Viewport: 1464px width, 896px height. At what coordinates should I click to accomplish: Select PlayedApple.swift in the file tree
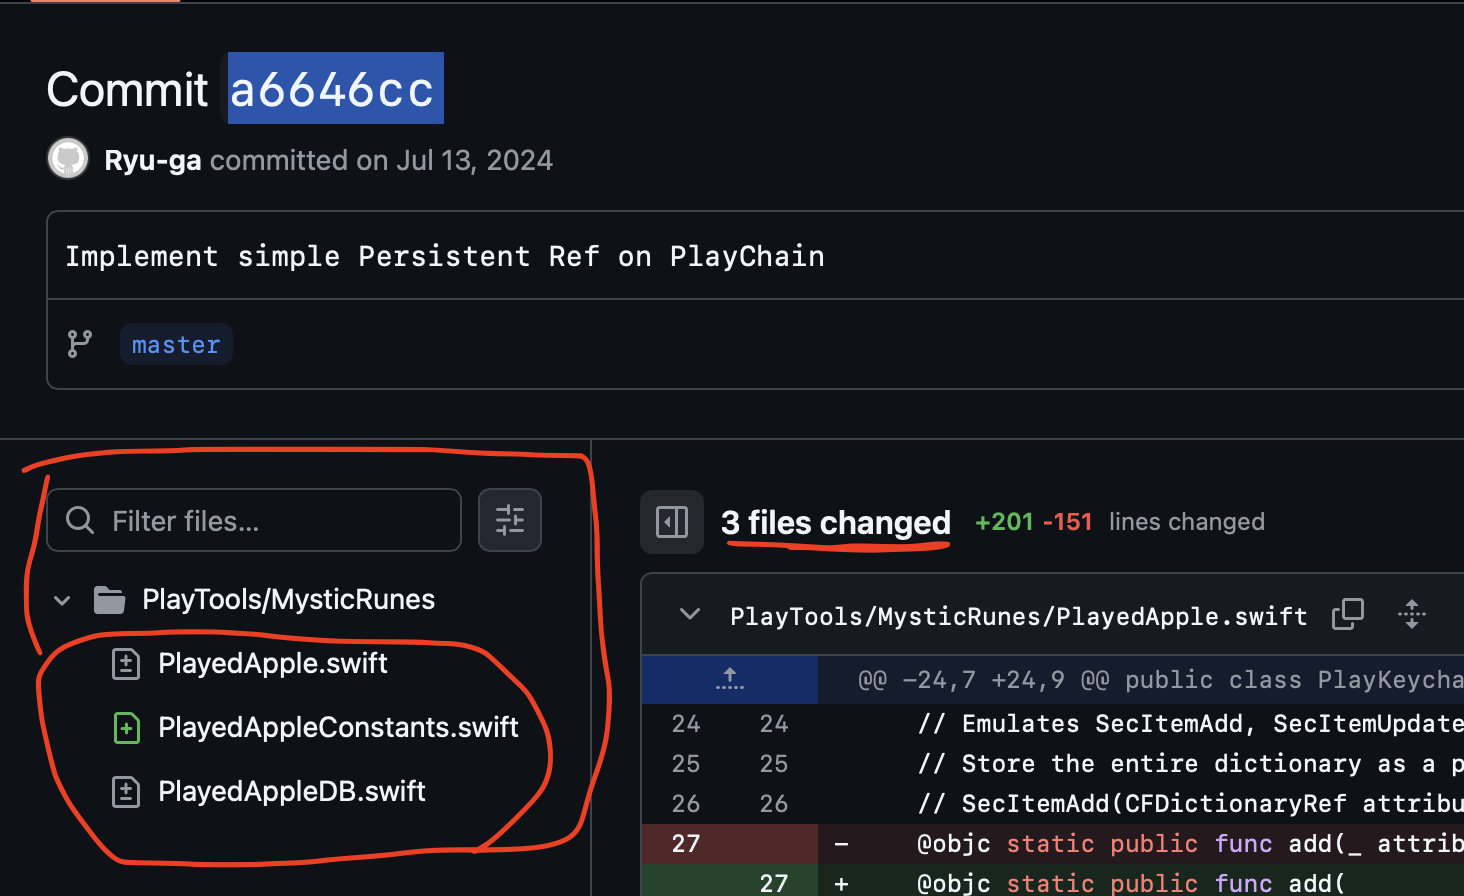(x=273, y=664)
